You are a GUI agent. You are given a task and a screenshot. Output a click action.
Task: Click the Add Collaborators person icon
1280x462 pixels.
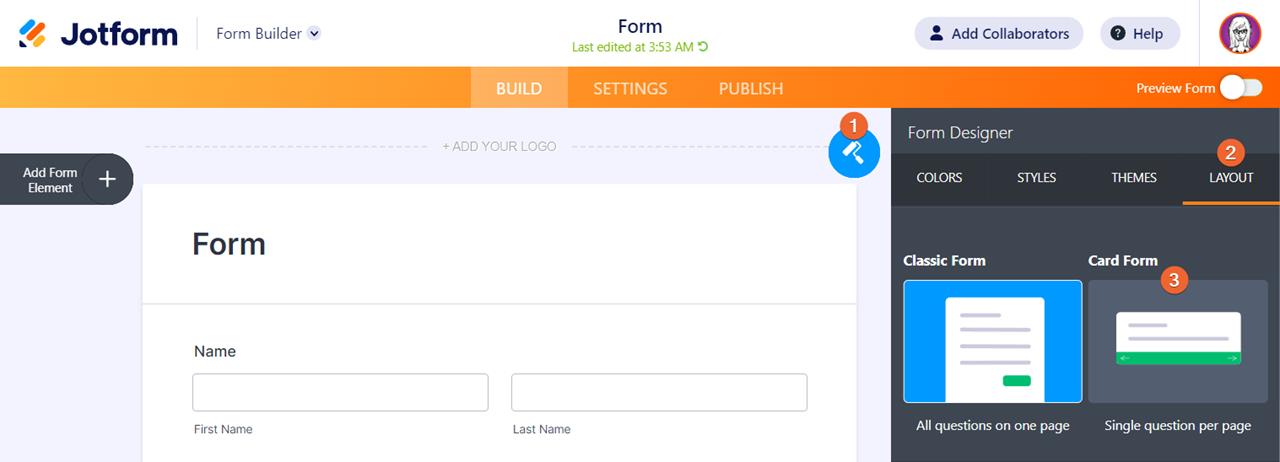click(936, 33)
